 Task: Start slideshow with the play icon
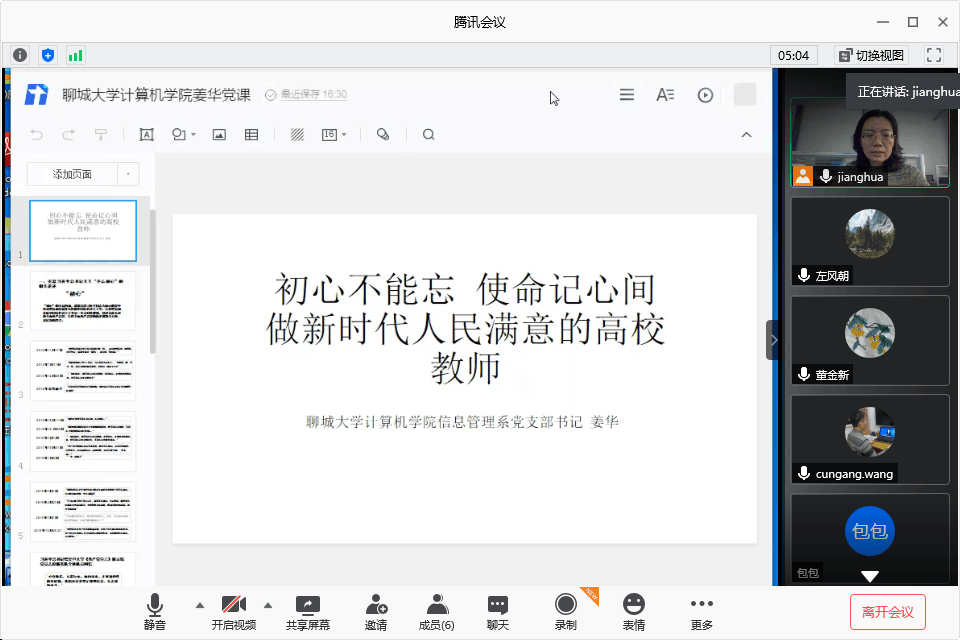click(705, 95)
